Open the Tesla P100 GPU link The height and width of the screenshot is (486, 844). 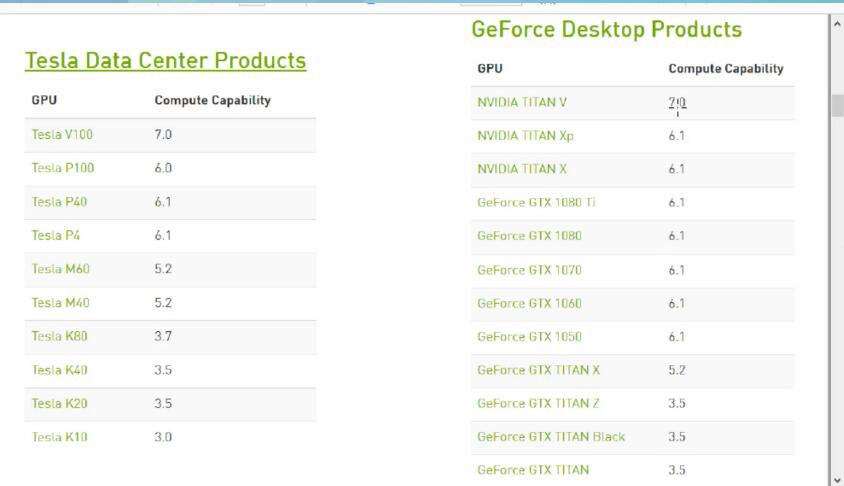[x=63, y=168]
